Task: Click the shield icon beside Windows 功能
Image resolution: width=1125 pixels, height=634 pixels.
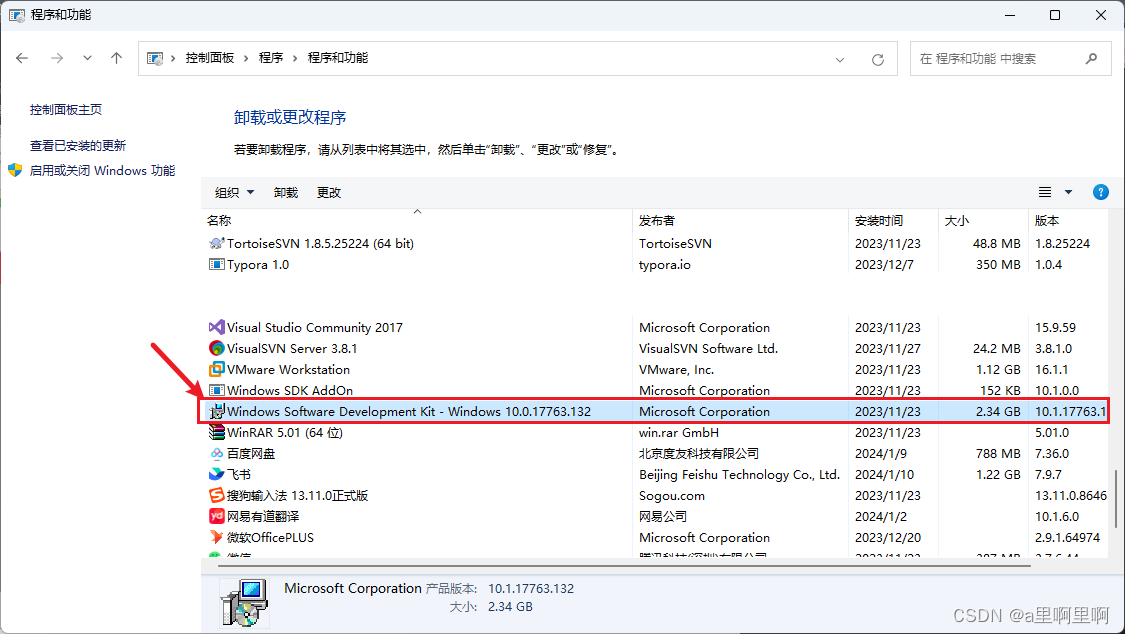Action: pyautogui.click(x=15, y=171)
